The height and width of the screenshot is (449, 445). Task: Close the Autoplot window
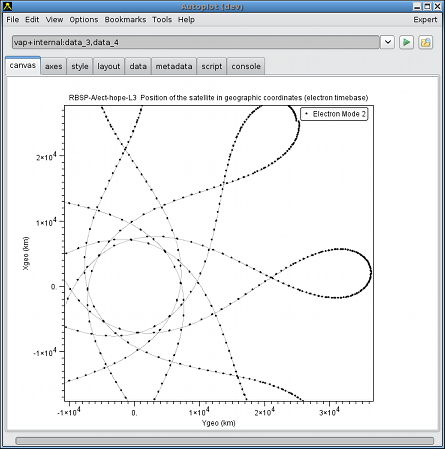[x=437, y=6]
